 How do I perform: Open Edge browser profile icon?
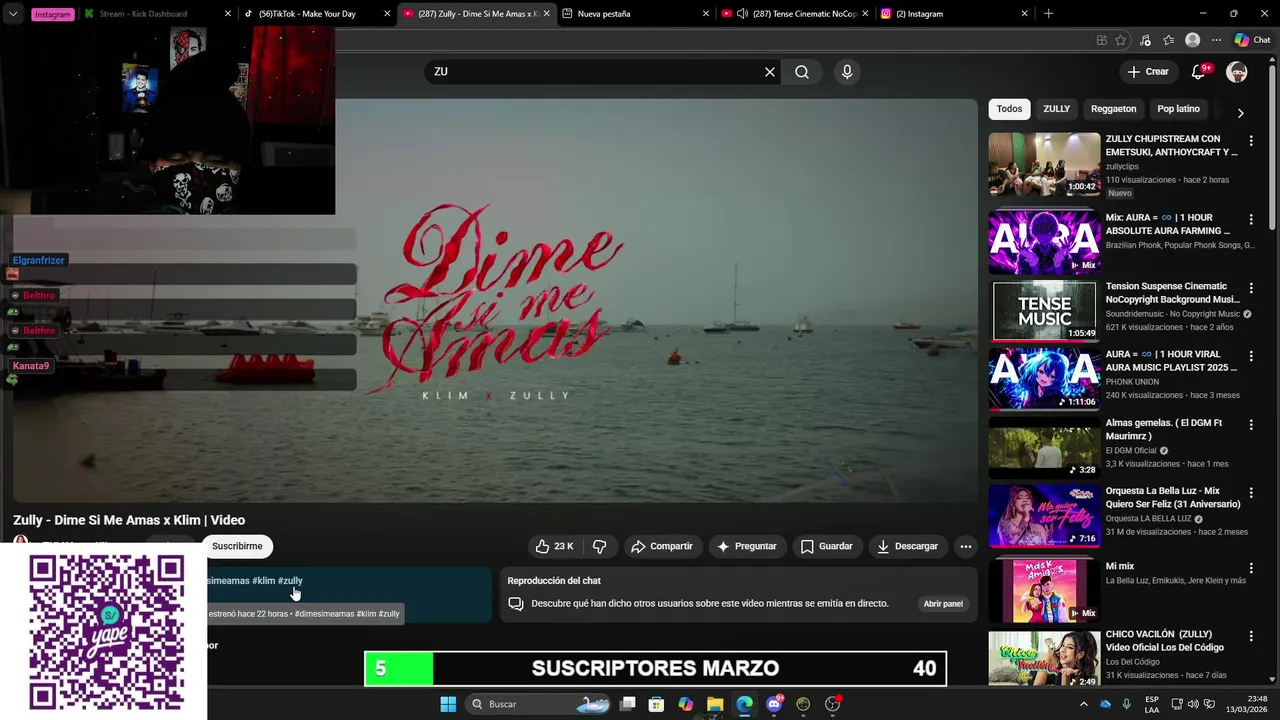coord(1192,40)
